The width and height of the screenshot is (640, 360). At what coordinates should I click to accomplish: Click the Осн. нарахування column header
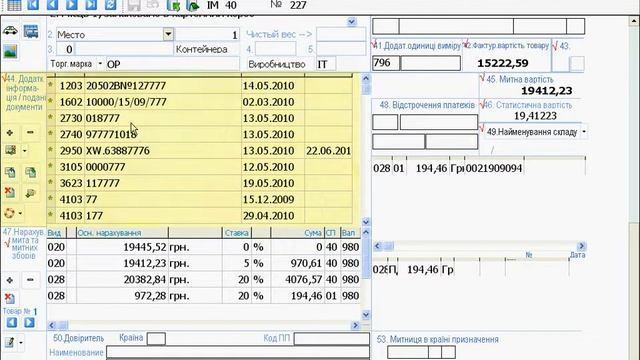click(122, 233)
